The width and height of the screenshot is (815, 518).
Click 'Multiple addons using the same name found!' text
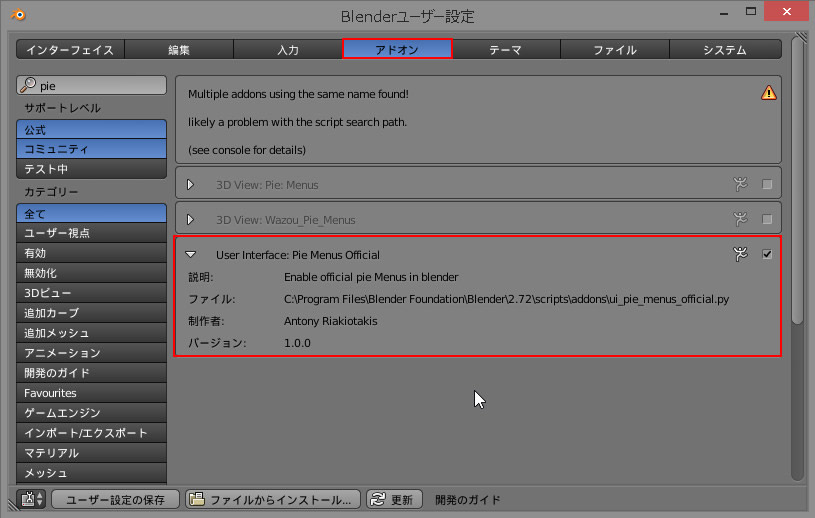pos(298,94)
